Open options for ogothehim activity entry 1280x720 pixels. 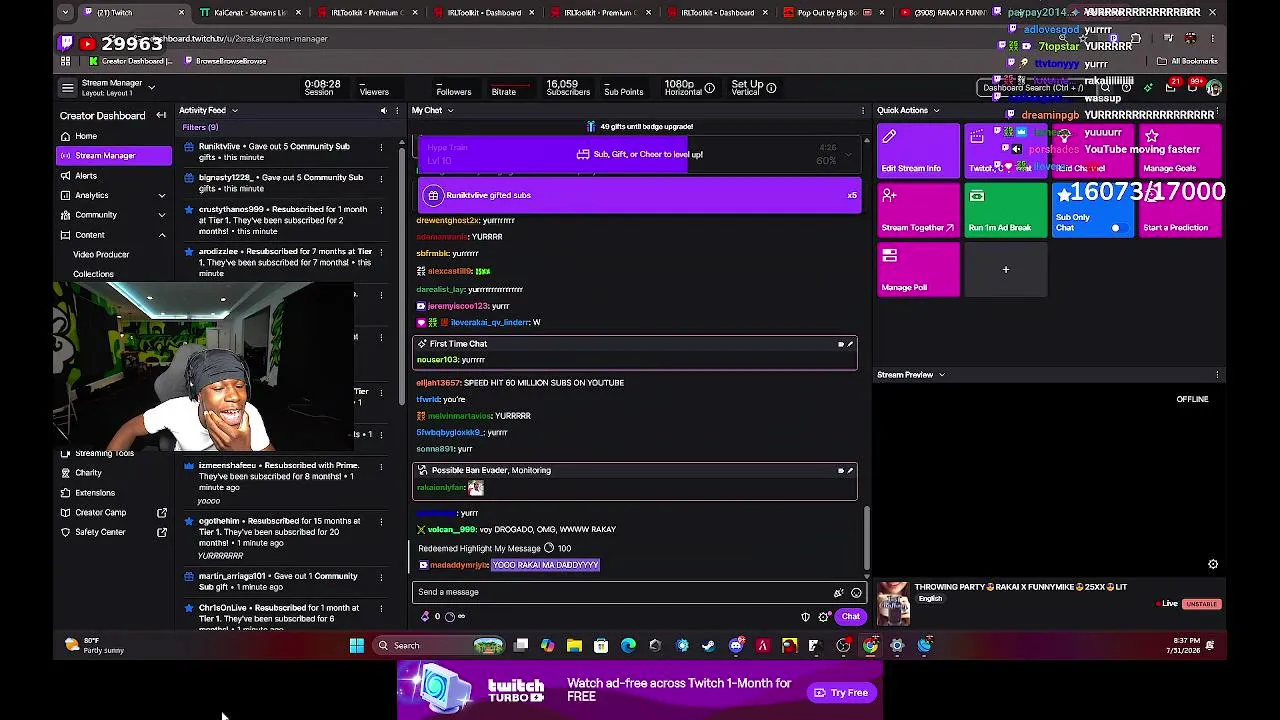tap(381, 522)
